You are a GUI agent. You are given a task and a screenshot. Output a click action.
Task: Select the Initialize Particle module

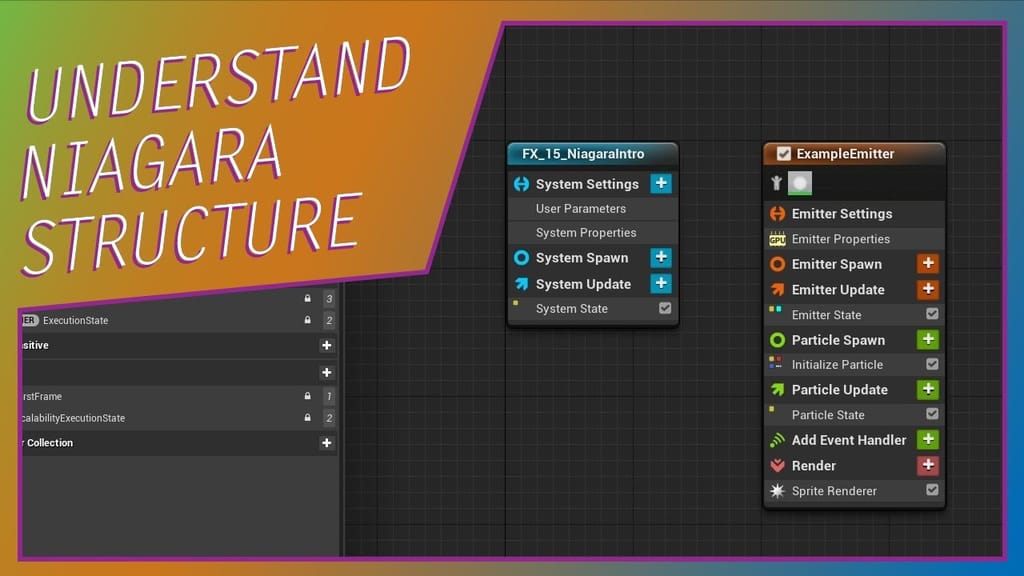coord(854,364)
